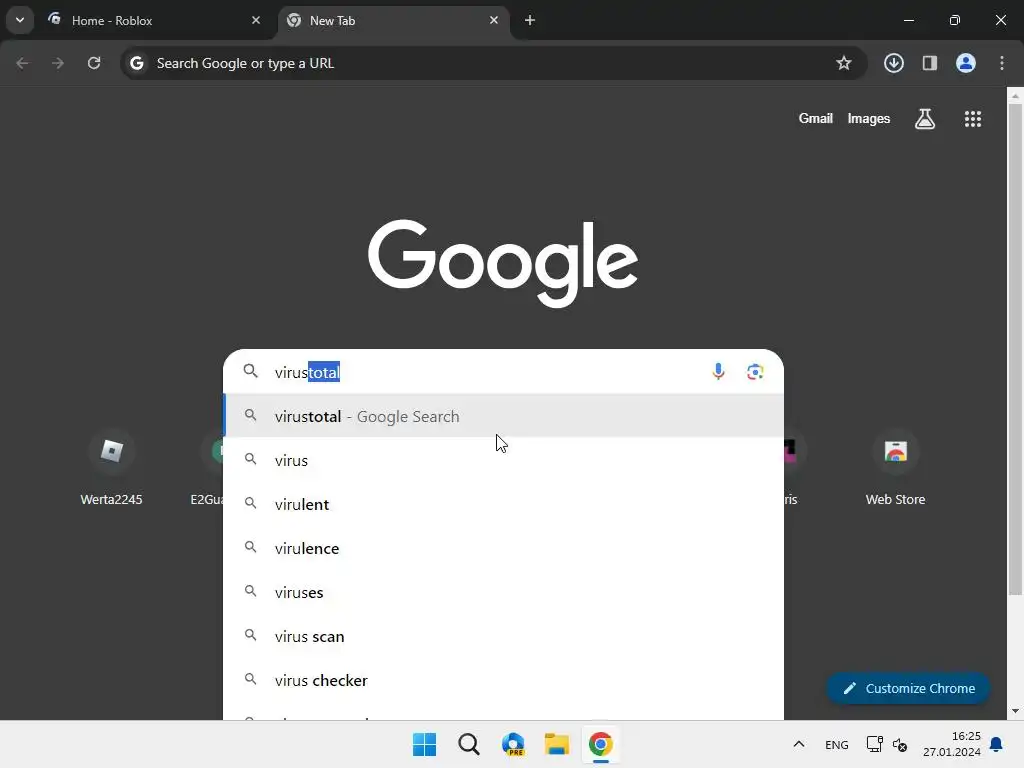This screenshot has width=1024, height=768.
Task: Launch Edge Preview from taskbar
Action: 513,744
